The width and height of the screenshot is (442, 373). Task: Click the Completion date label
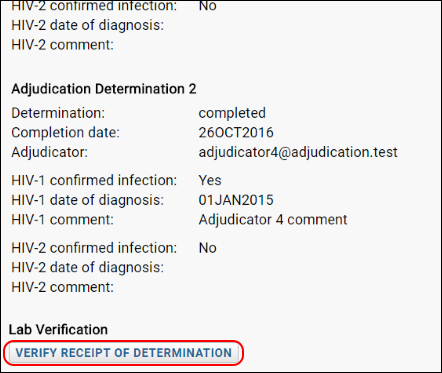click(x=65, y=133)
